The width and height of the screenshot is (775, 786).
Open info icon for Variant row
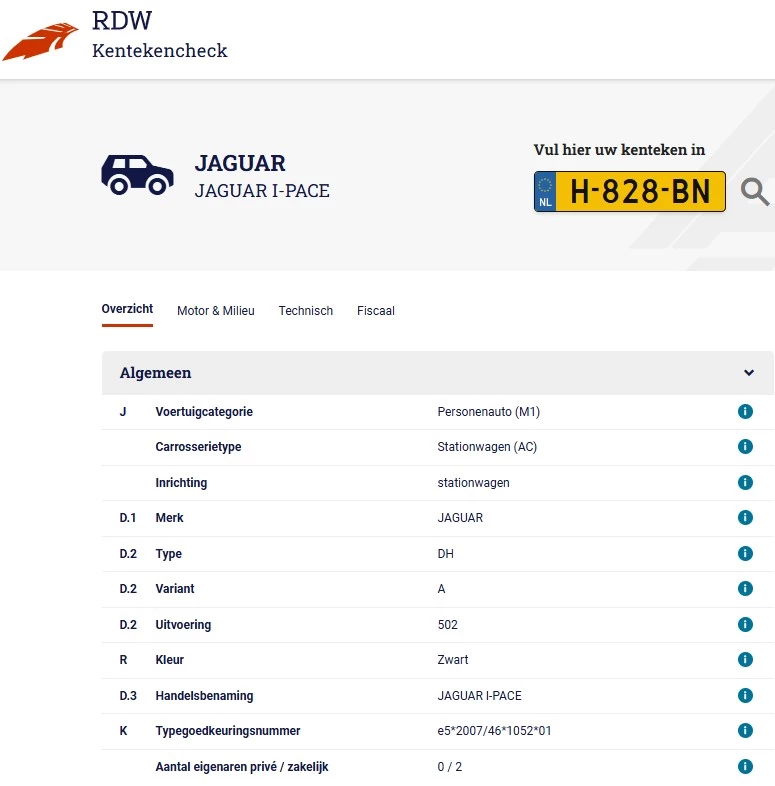(745, 589)
